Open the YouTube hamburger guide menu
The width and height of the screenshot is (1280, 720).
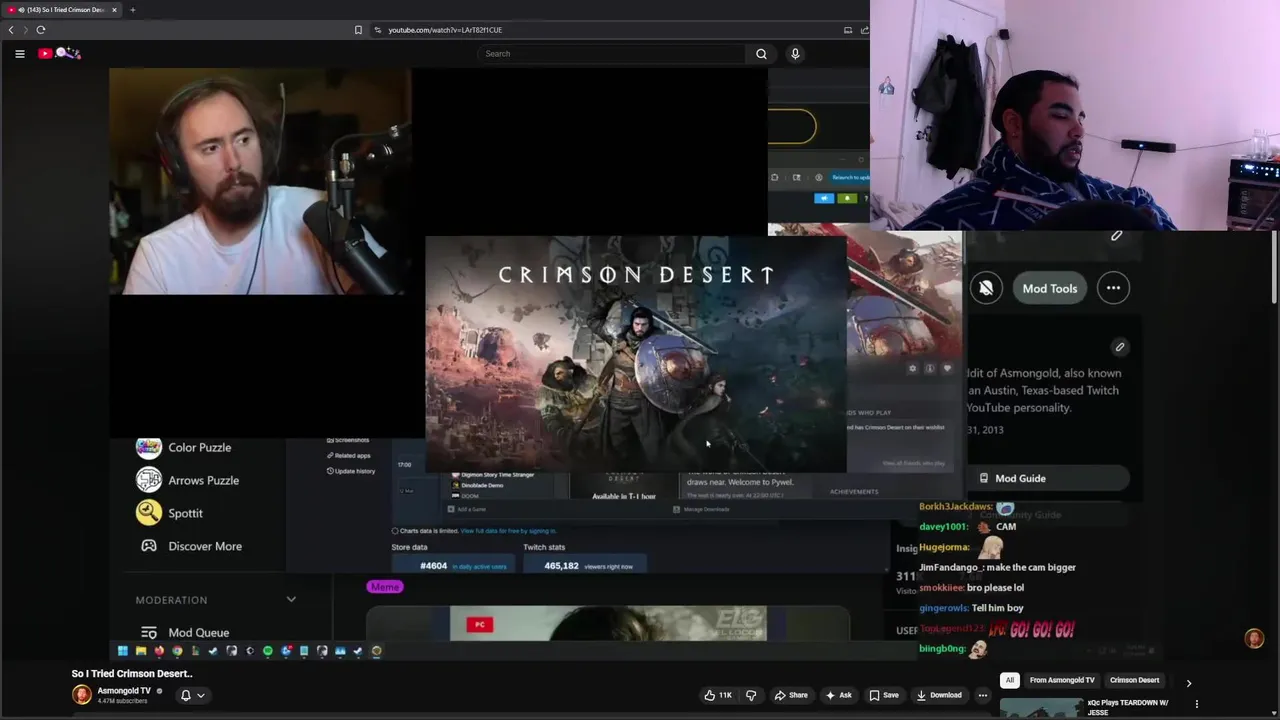pos(19,54)
